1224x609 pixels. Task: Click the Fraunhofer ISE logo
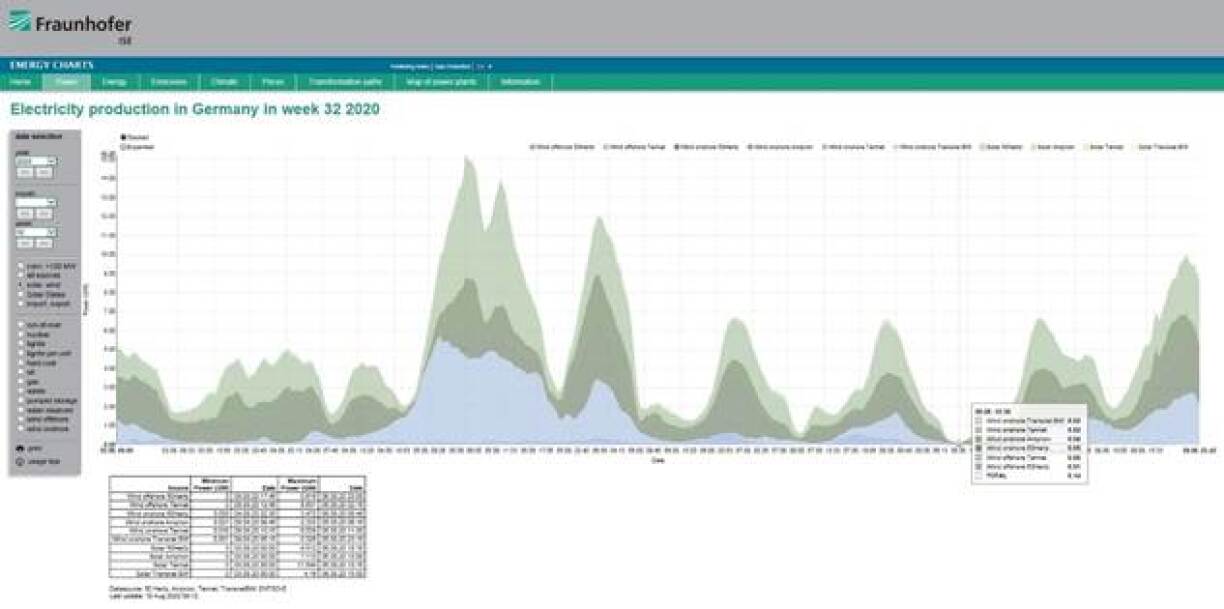pyautogui.click(x=70, y=27)
